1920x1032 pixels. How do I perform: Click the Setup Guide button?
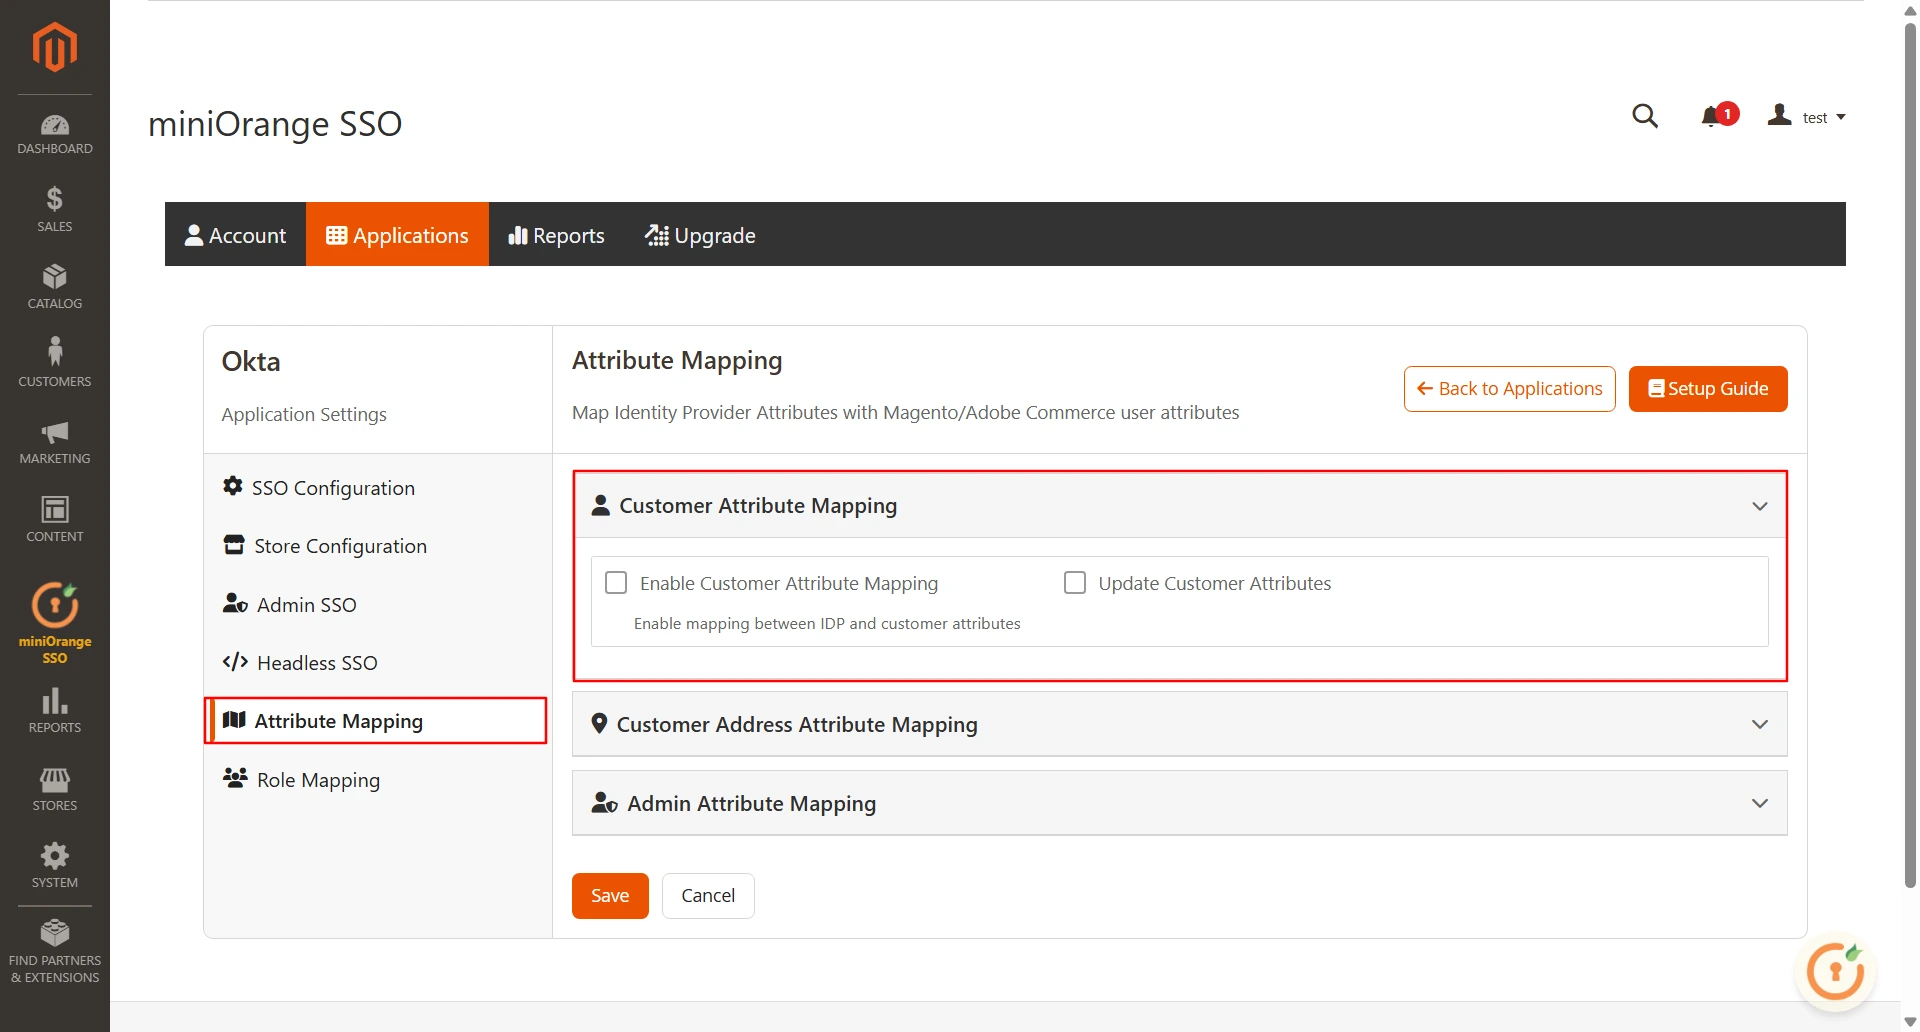[1707, 388]
